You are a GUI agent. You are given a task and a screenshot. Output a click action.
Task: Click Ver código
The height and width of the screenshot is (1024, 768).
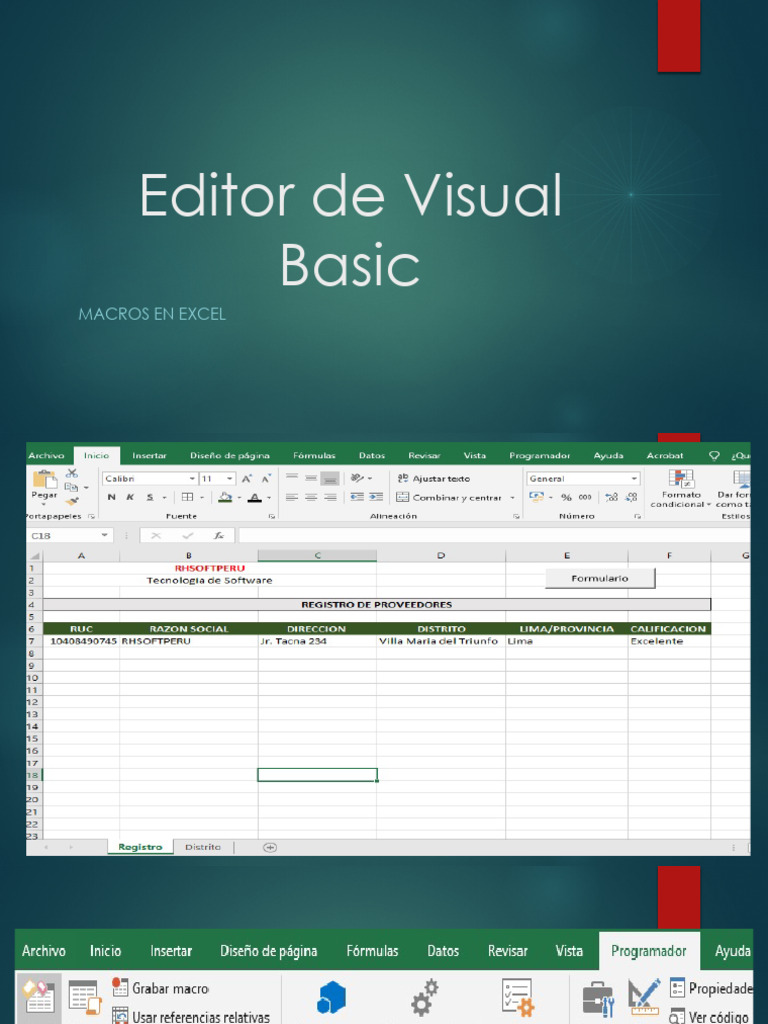pos(709,1016)
